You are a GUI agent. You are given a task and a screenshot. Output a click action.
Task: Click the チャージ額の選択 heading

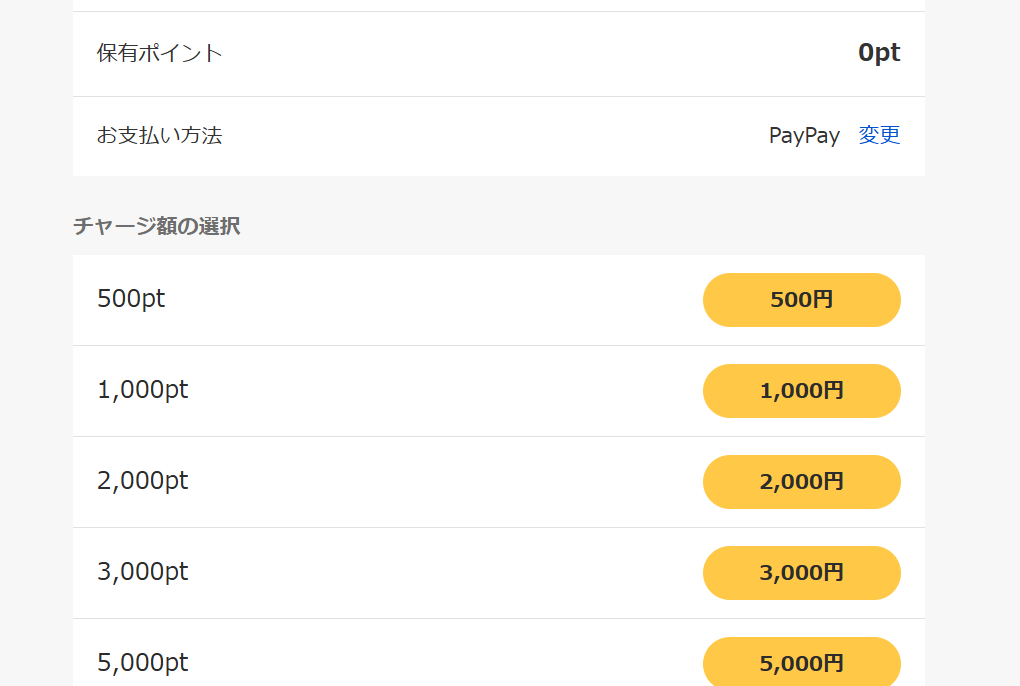157,226
